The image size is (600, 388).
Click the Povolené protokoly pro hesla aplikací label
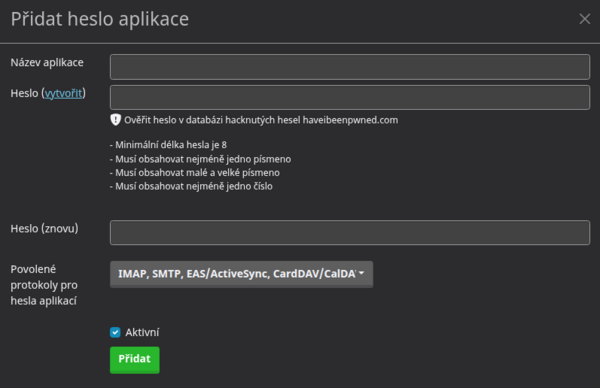(x=44, y=285)
